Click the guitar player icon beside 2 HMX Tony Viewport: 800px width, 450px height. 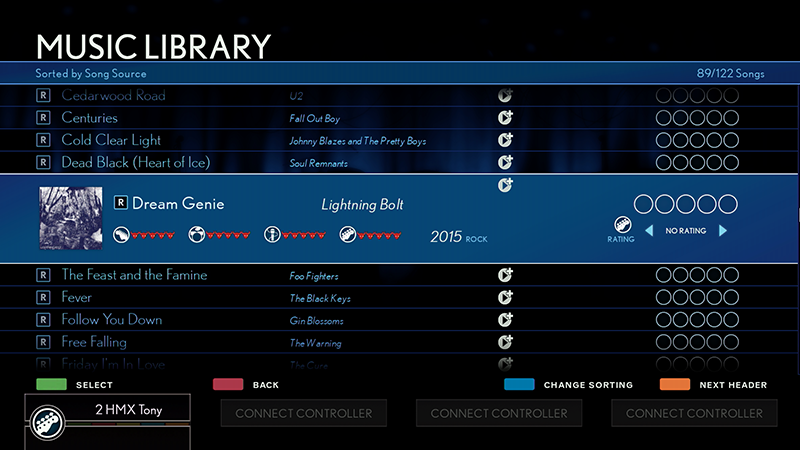click(x=46, y=421)
